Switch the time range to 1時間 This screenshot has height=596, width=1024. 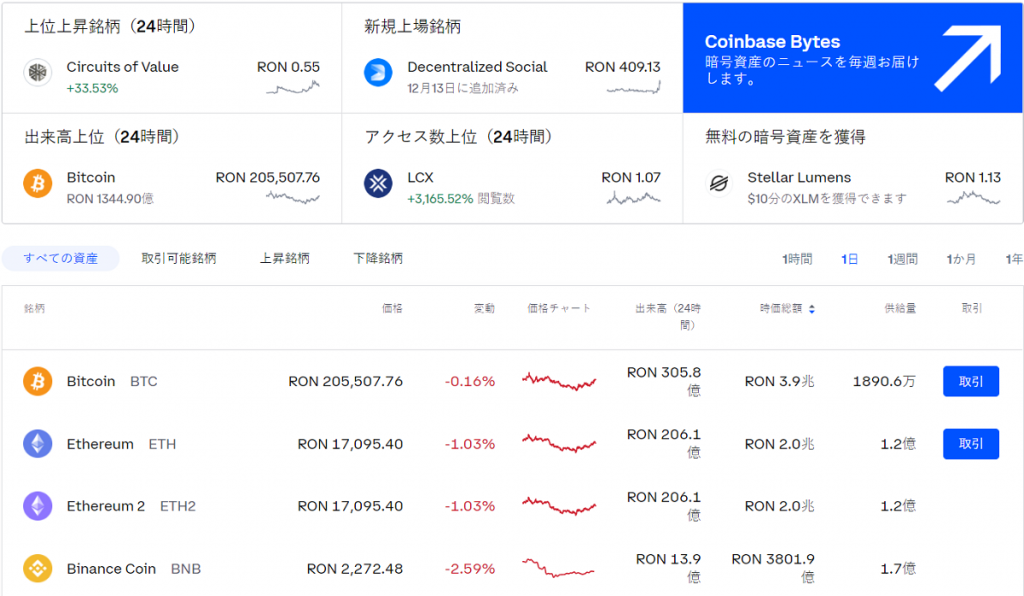tap(797, 259)
